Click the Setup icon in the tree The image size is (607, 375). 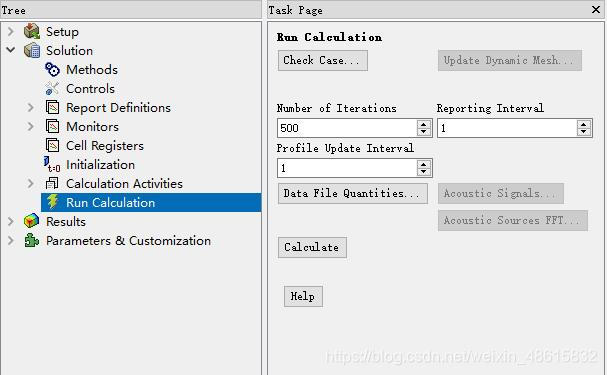pyautogui.click(x=32, y=31)
